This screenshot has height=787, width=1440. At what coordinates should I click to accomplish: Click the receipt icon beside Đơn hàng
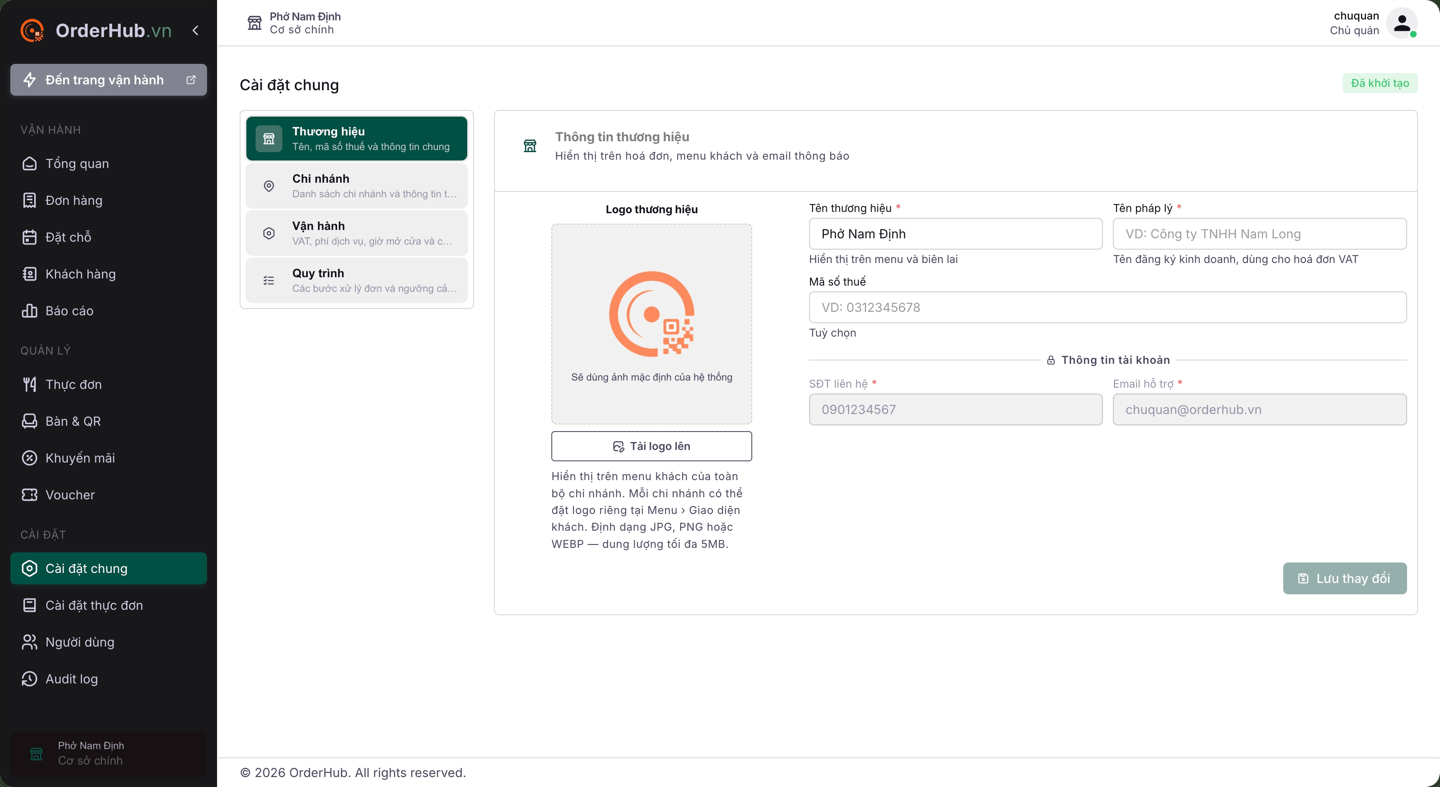pyautogui.click(x=30, y=201)
